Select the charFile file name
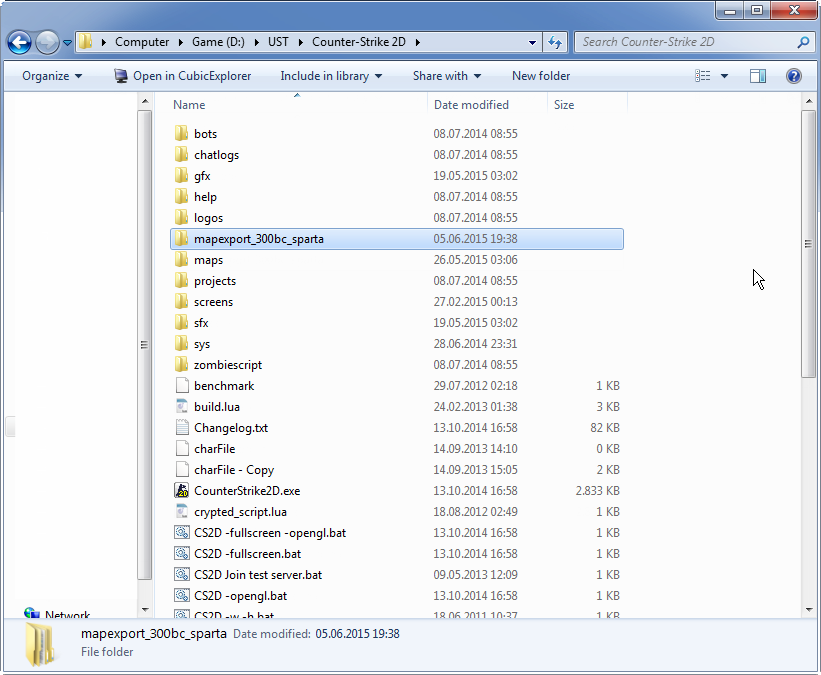This screenshot has width=821, height=675. (x=215, y=449)
